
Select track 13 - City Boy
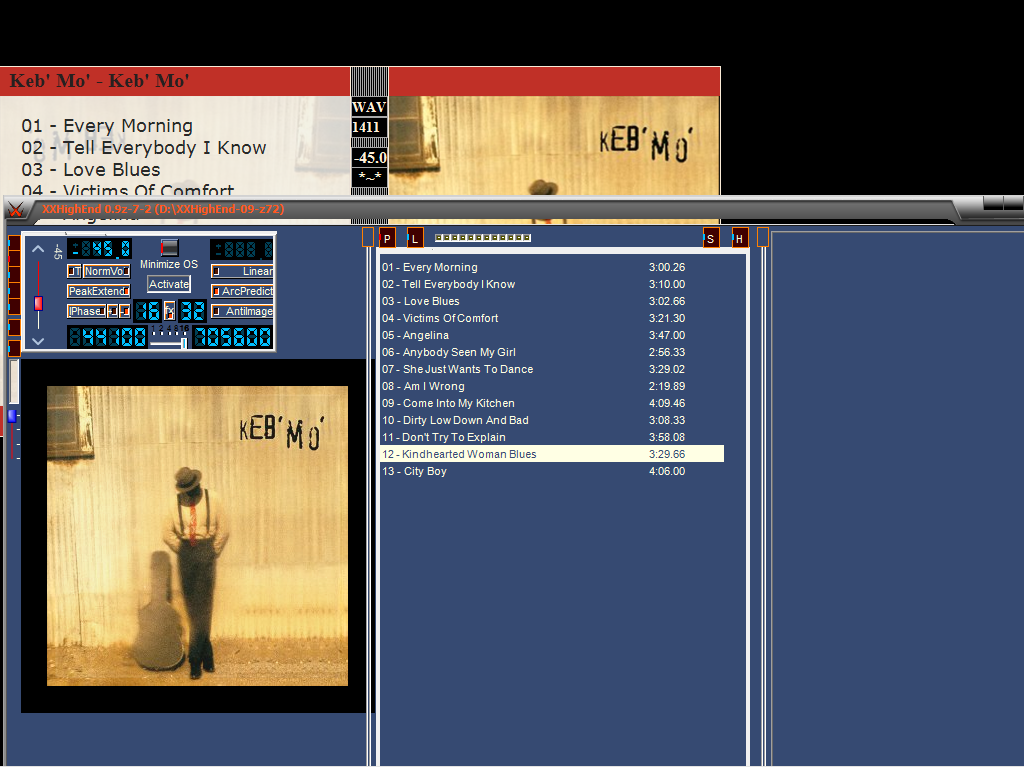click(x=552, y=471)
